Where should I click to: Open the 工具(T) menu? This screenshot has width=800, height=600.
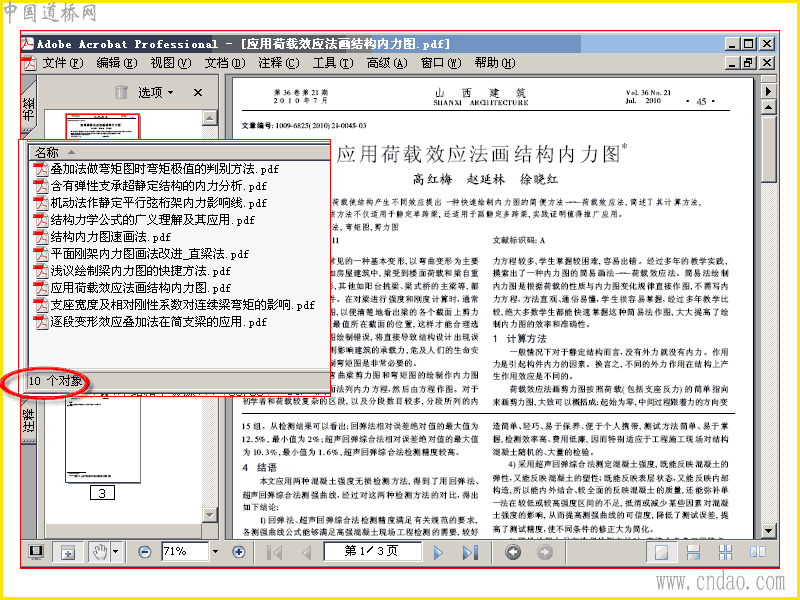333,63
